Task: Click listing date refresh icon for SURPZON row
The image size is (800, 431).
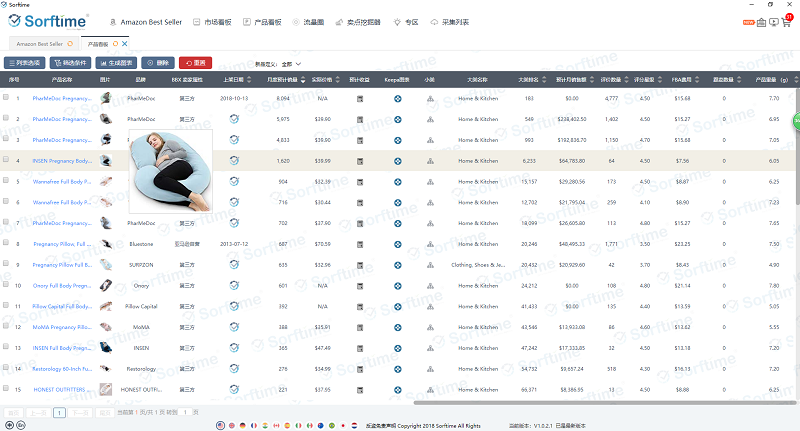Action: [x=234, y=264]
